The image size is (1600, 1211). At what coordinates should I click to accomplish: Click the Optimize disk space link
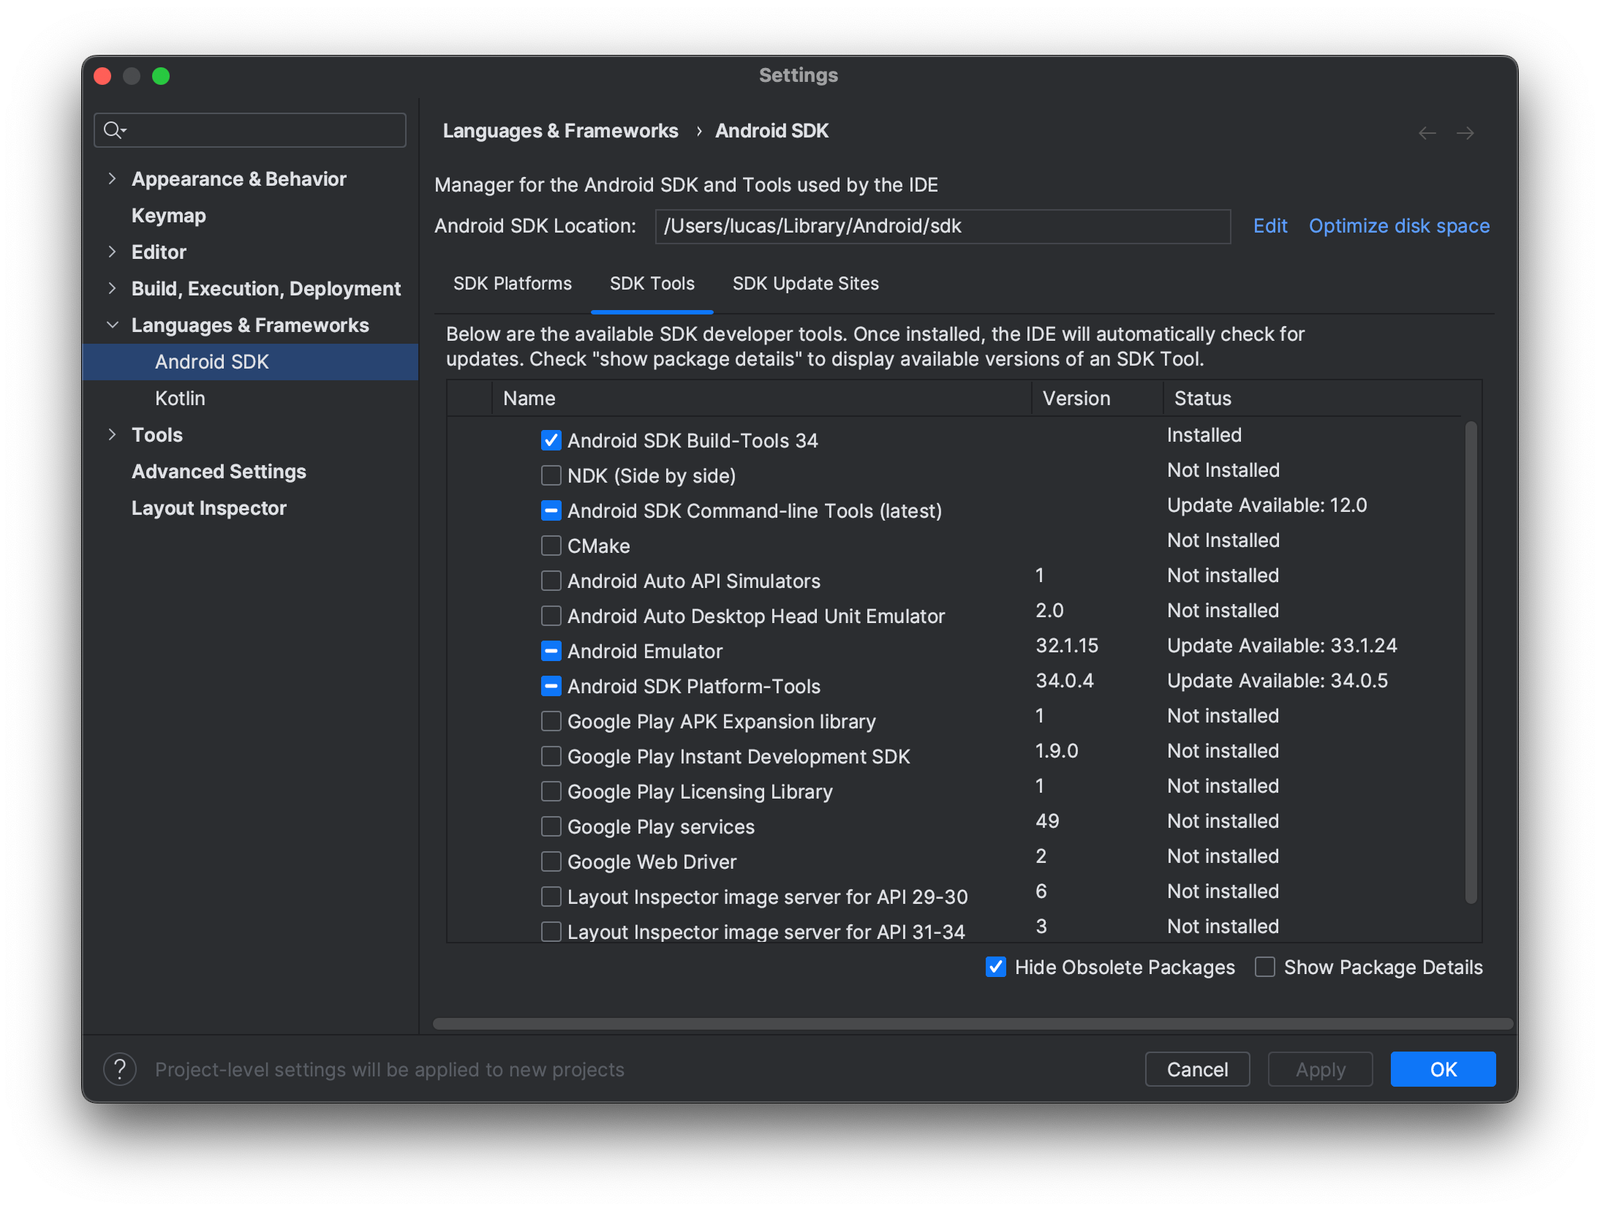(x=1398, y=225)
